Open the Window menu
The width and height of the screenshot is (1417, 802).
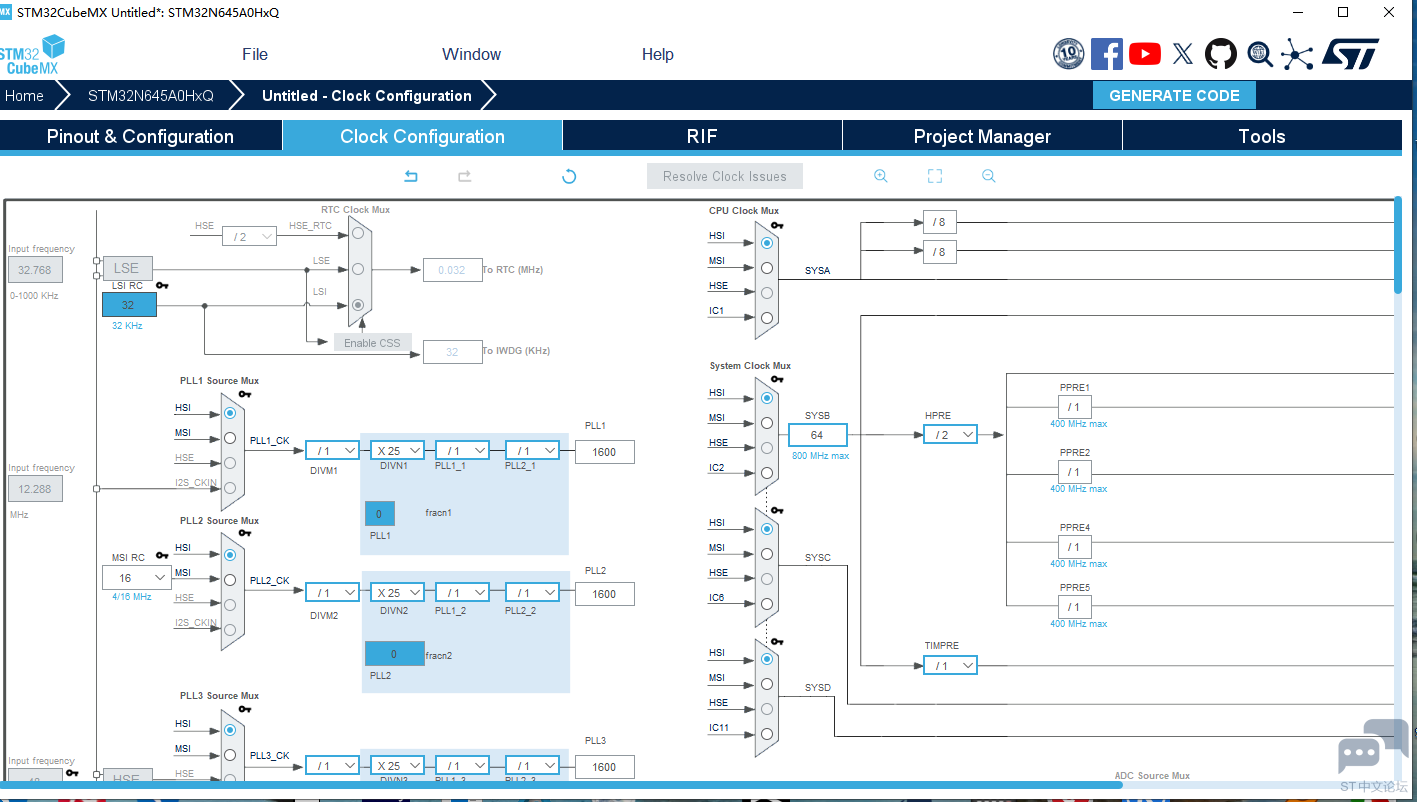pos(472,55)
